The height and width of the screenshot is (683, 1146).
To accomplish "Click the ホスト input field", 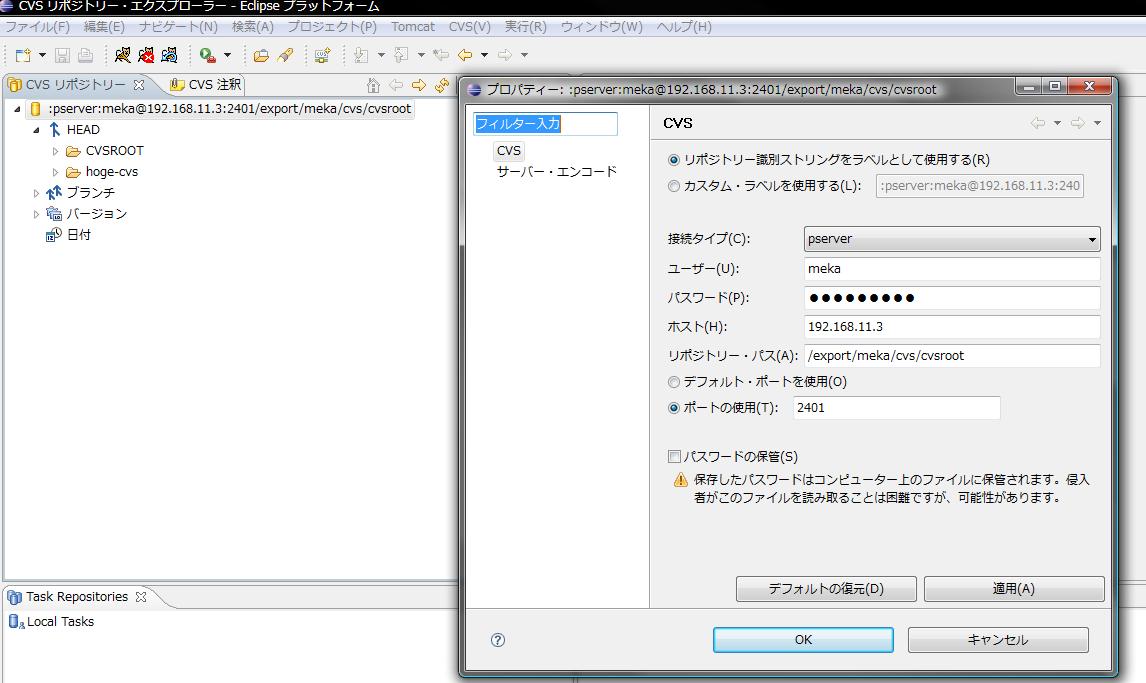I will point(952,327).
